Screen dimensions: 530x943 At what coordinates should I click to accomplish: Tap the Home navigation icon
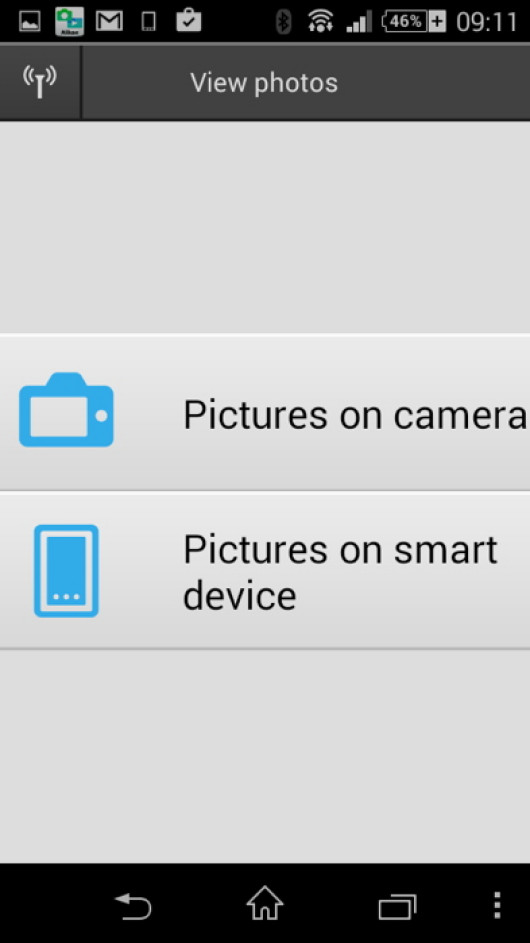[265, 904]
